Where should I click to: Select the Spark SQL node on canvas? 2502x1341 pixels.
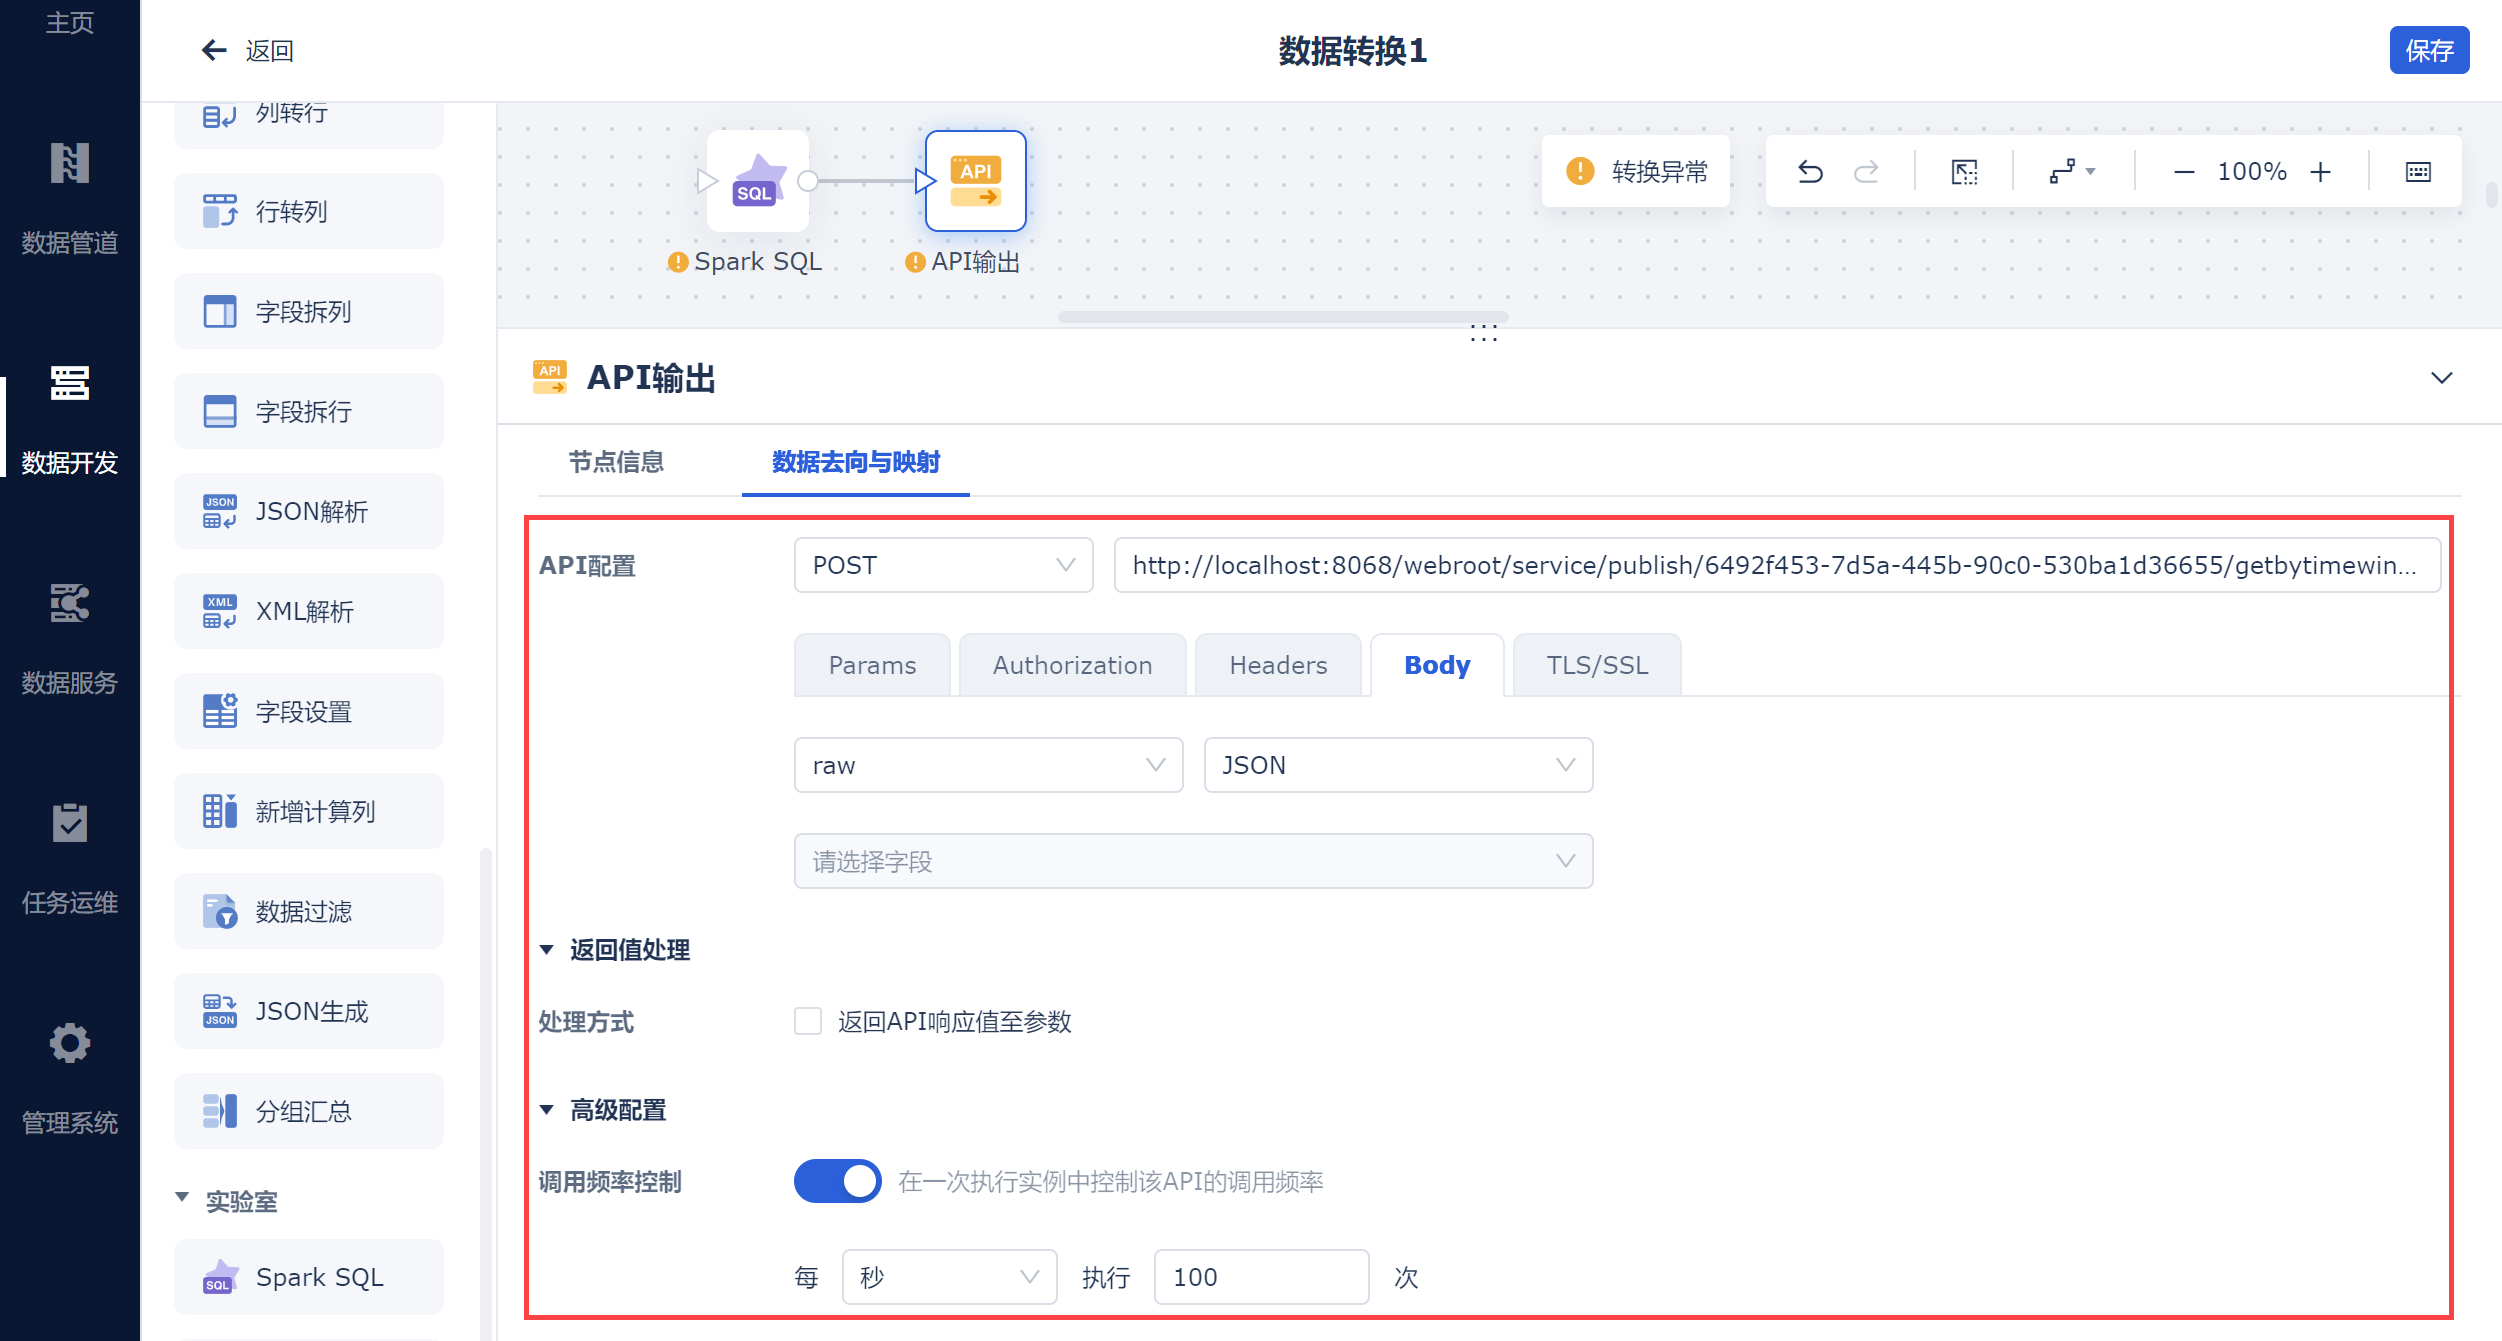click(x=757, y=181)
